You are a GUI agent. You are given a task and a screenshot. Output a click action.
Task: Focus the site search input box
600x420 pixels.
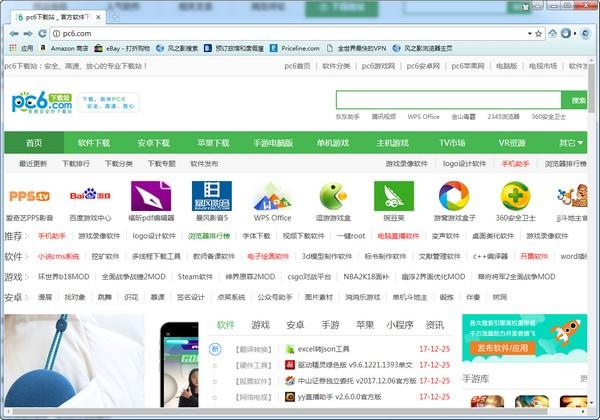click(448, 100)
